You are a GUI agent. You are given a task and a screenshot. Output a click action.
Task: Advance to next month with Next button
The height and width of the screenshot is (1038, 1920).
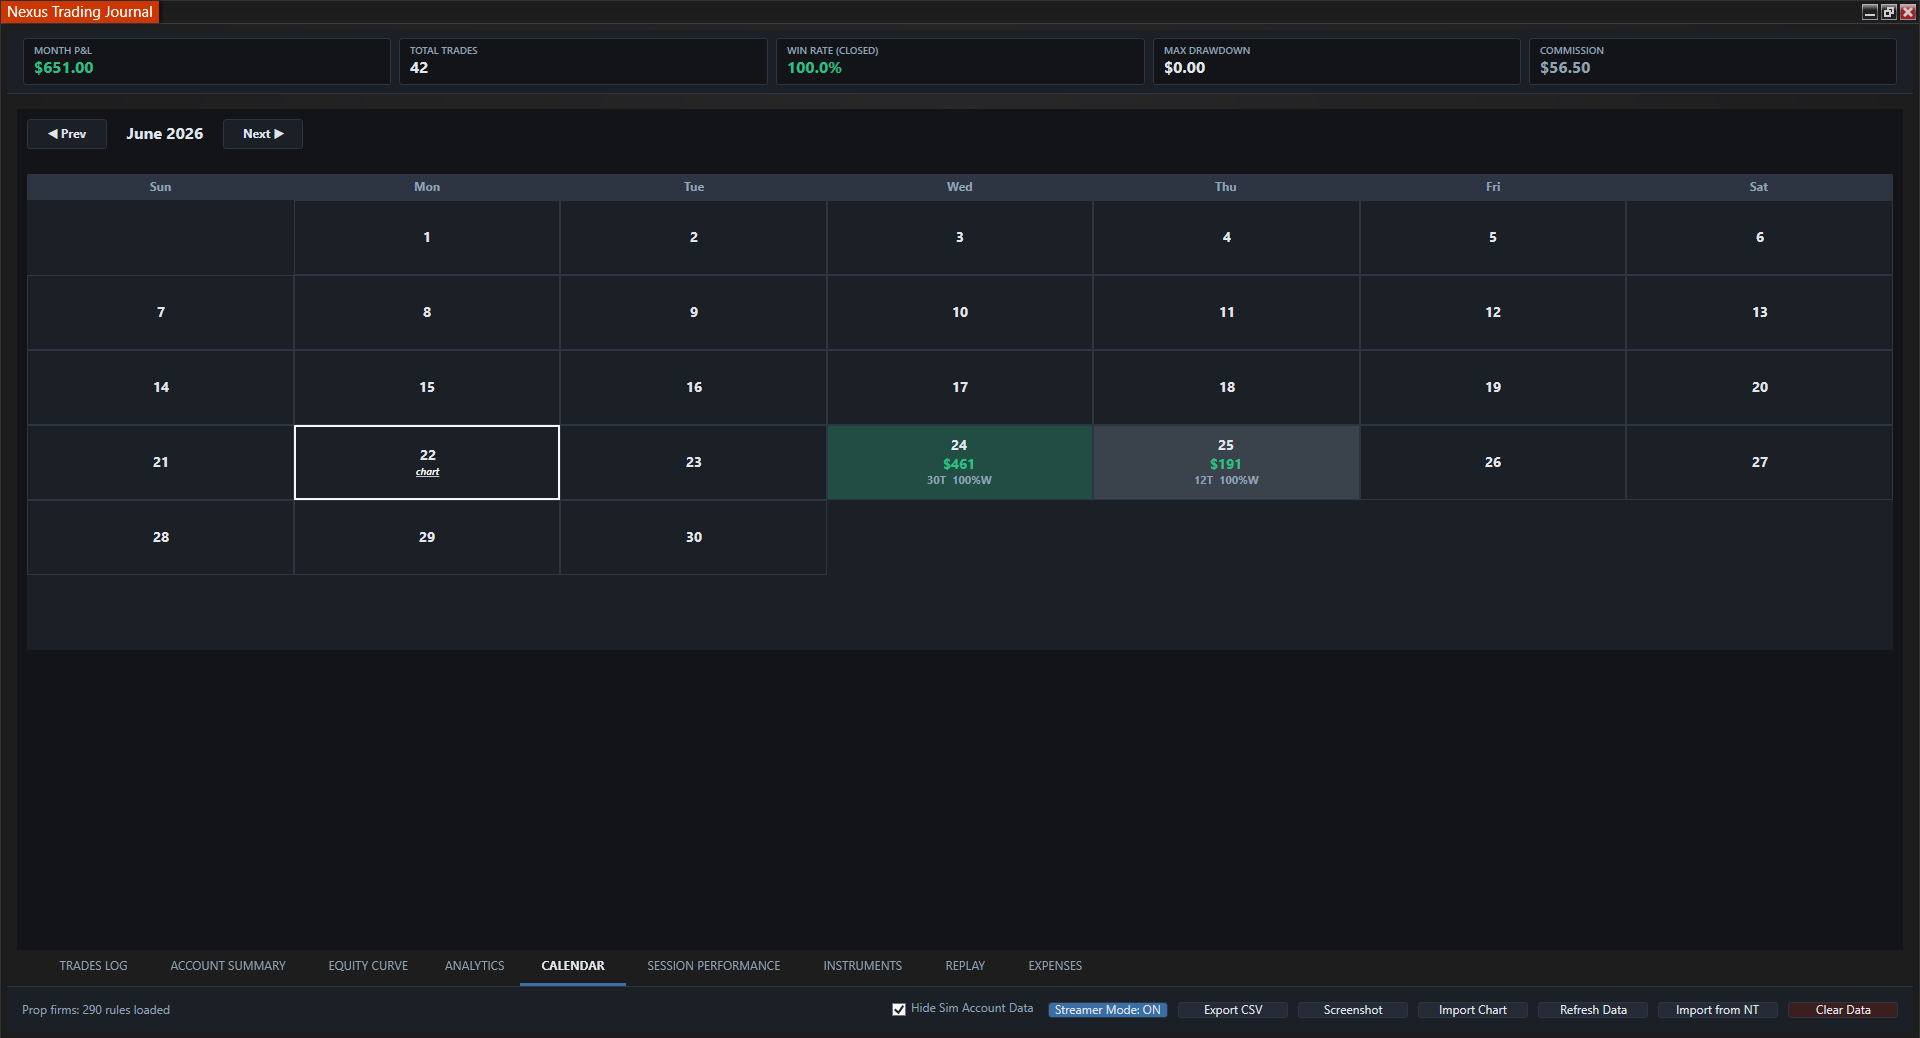pos(263,134)
